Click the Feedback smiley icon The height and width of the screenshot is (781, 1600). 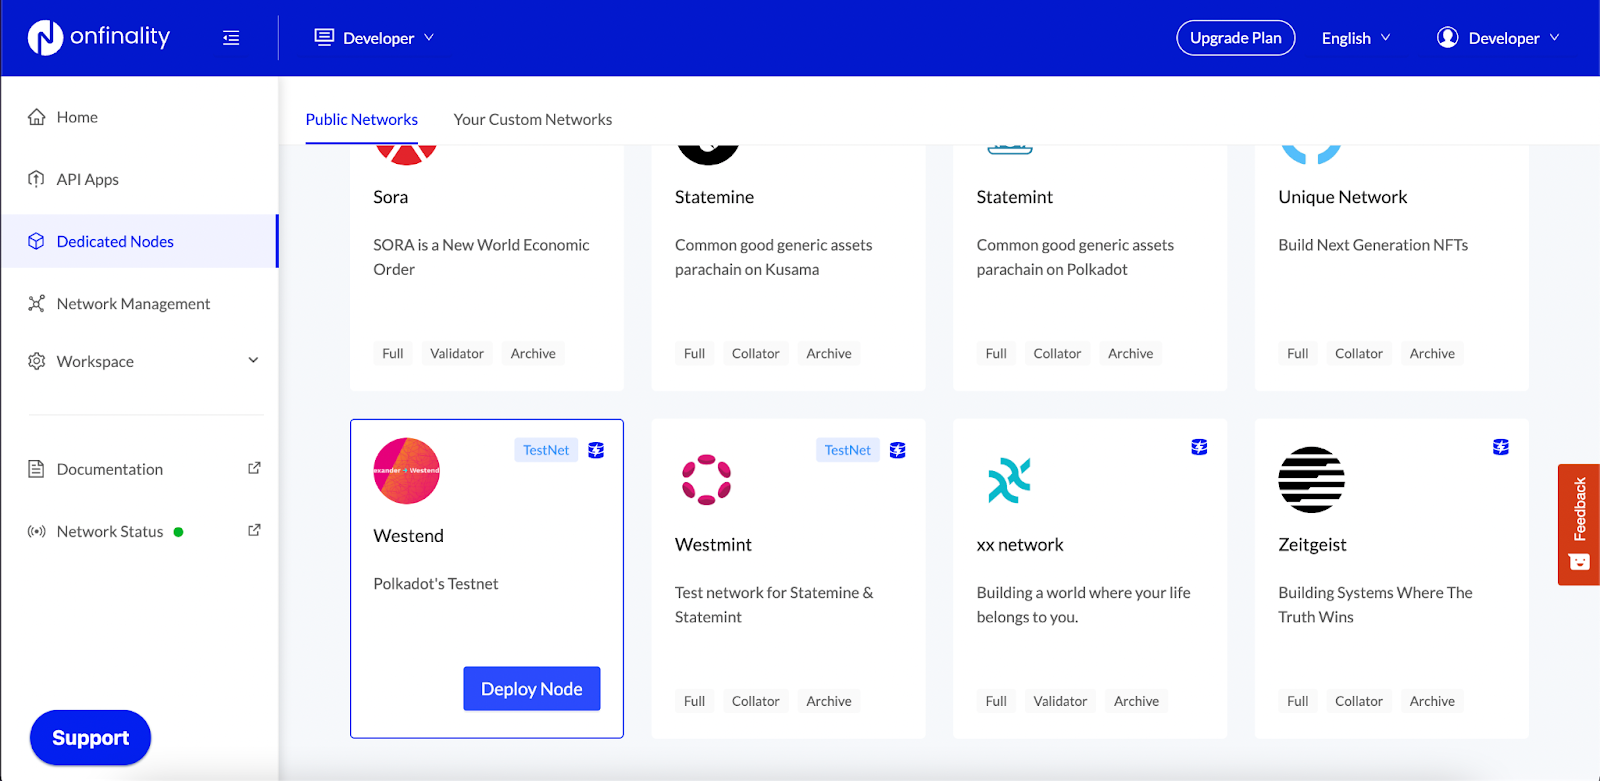(x=1579, y=562)
